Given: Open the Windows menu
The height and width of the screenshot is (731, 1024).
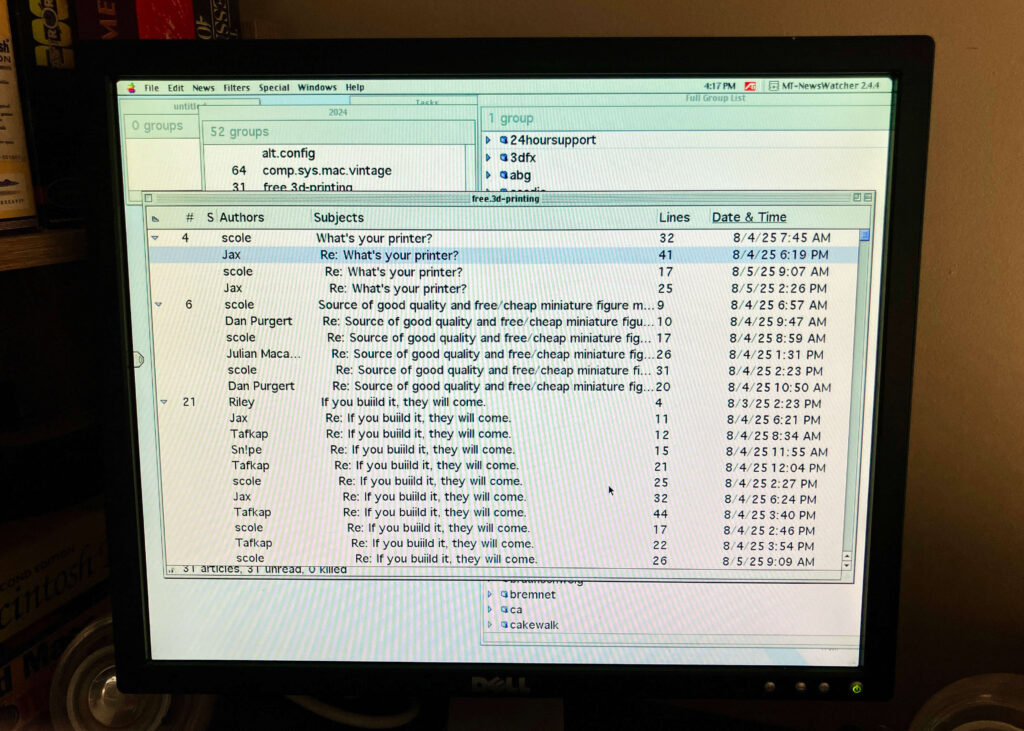Looking at the screenshot, I should coord(317,87).
